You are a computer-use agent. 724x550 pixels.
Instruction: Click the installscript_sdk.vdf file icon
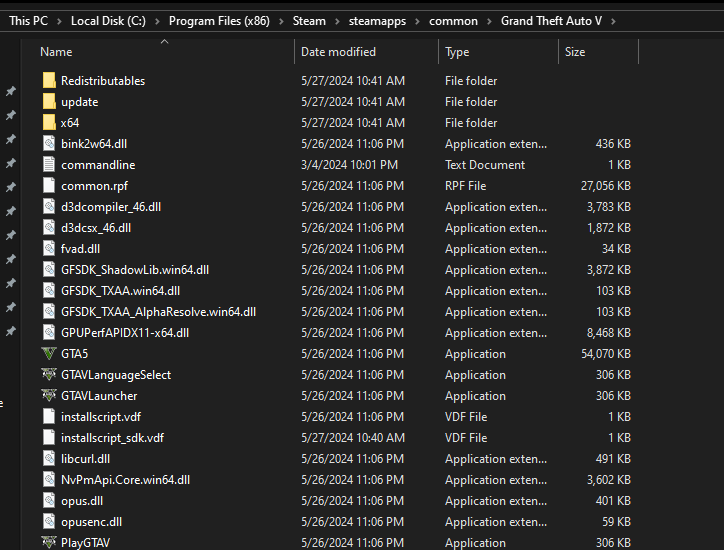pyautogui.click(x=49, y=438)
